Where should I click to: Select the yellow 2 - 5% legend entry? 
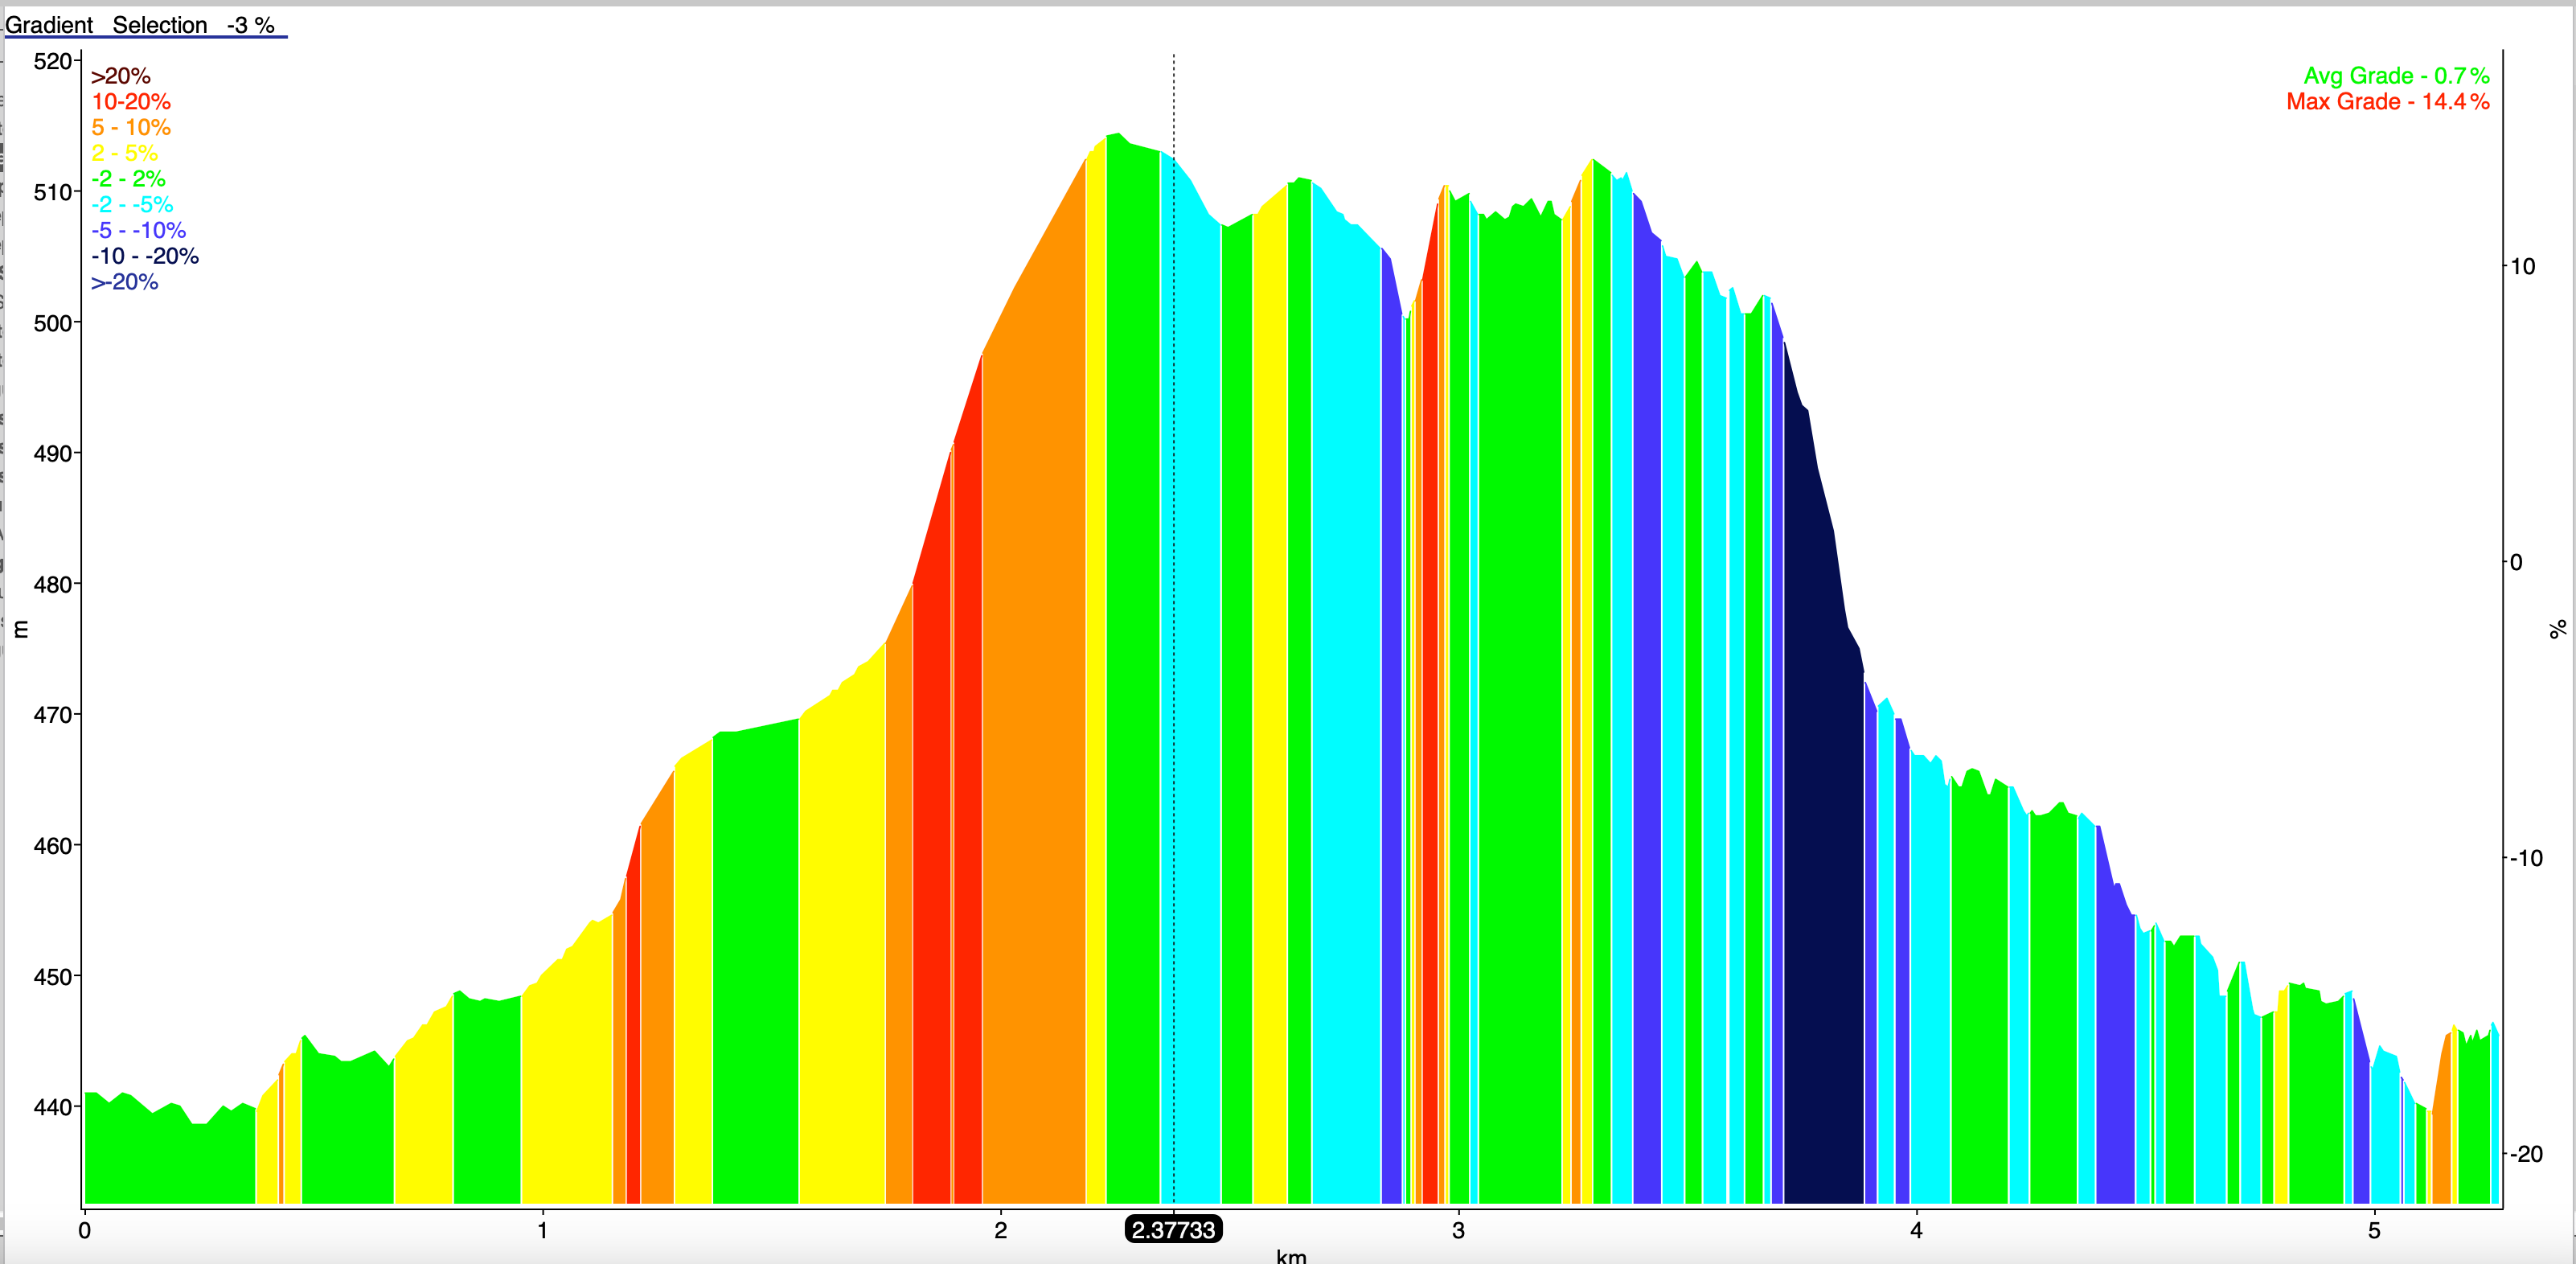[x=125, y=153]
